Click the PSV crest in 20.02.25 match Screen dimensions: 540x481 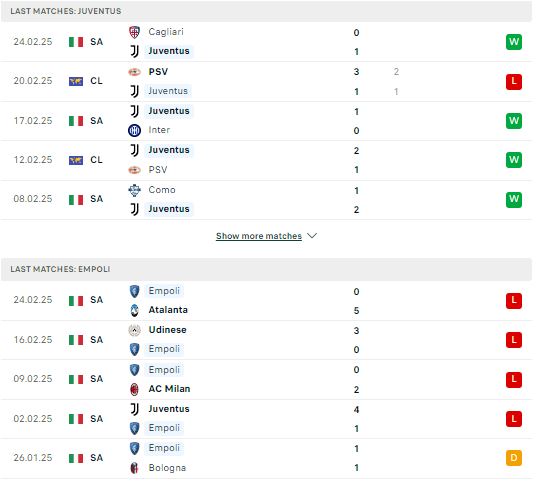135,72
